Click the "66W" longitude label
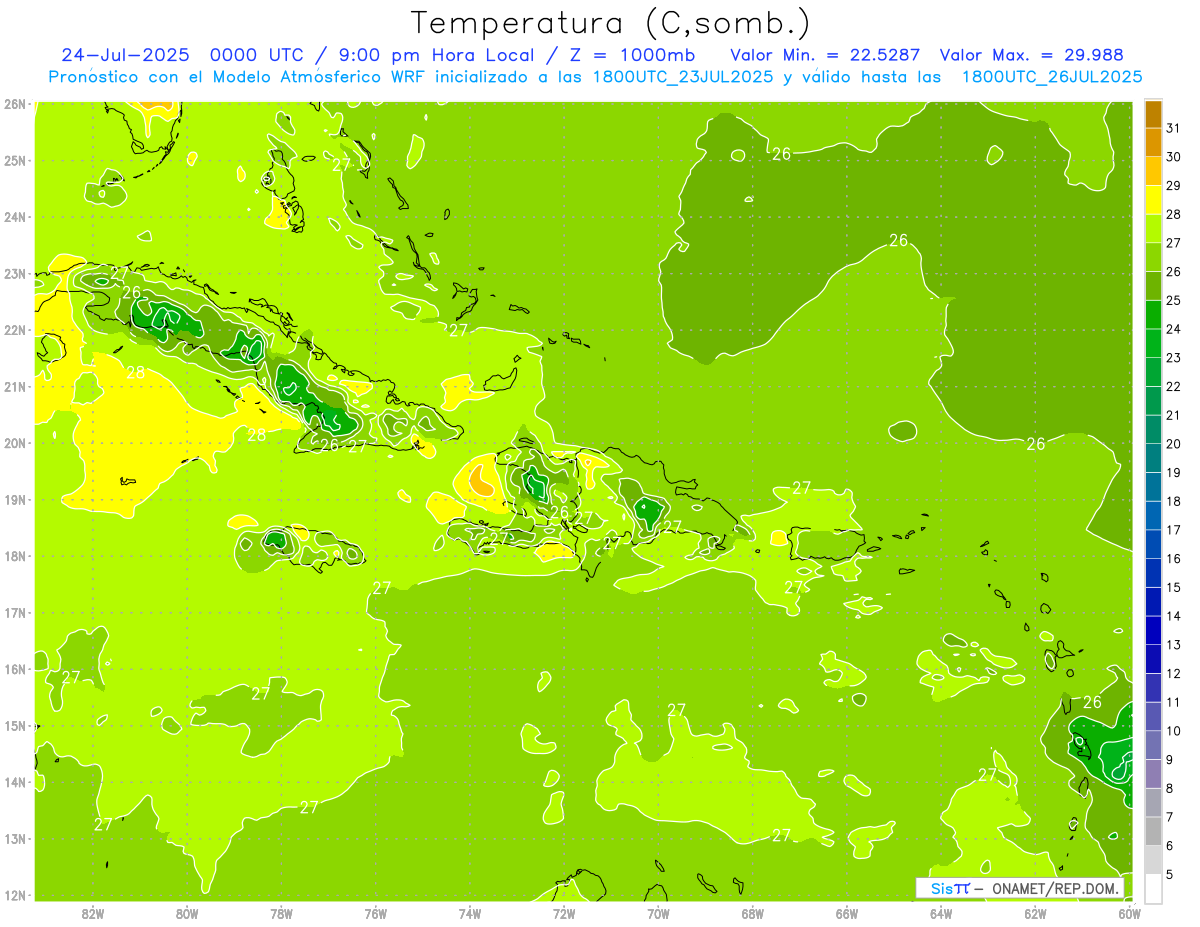Viewport: 1200px width, 927px height. [x=847, y=914]
